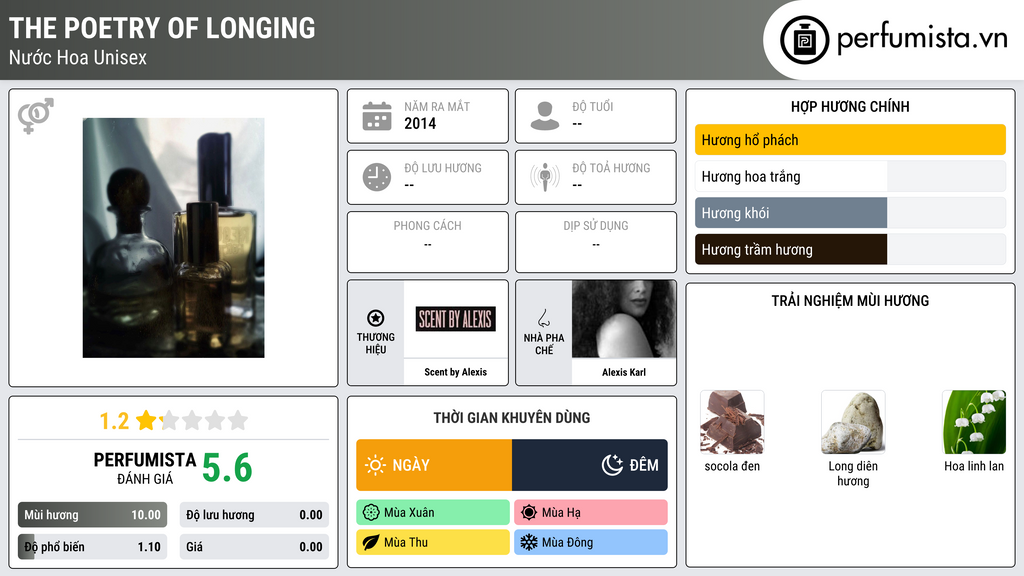
Task: Click the sun icon next to Mùa Hạ
Action: pos(529,513)
